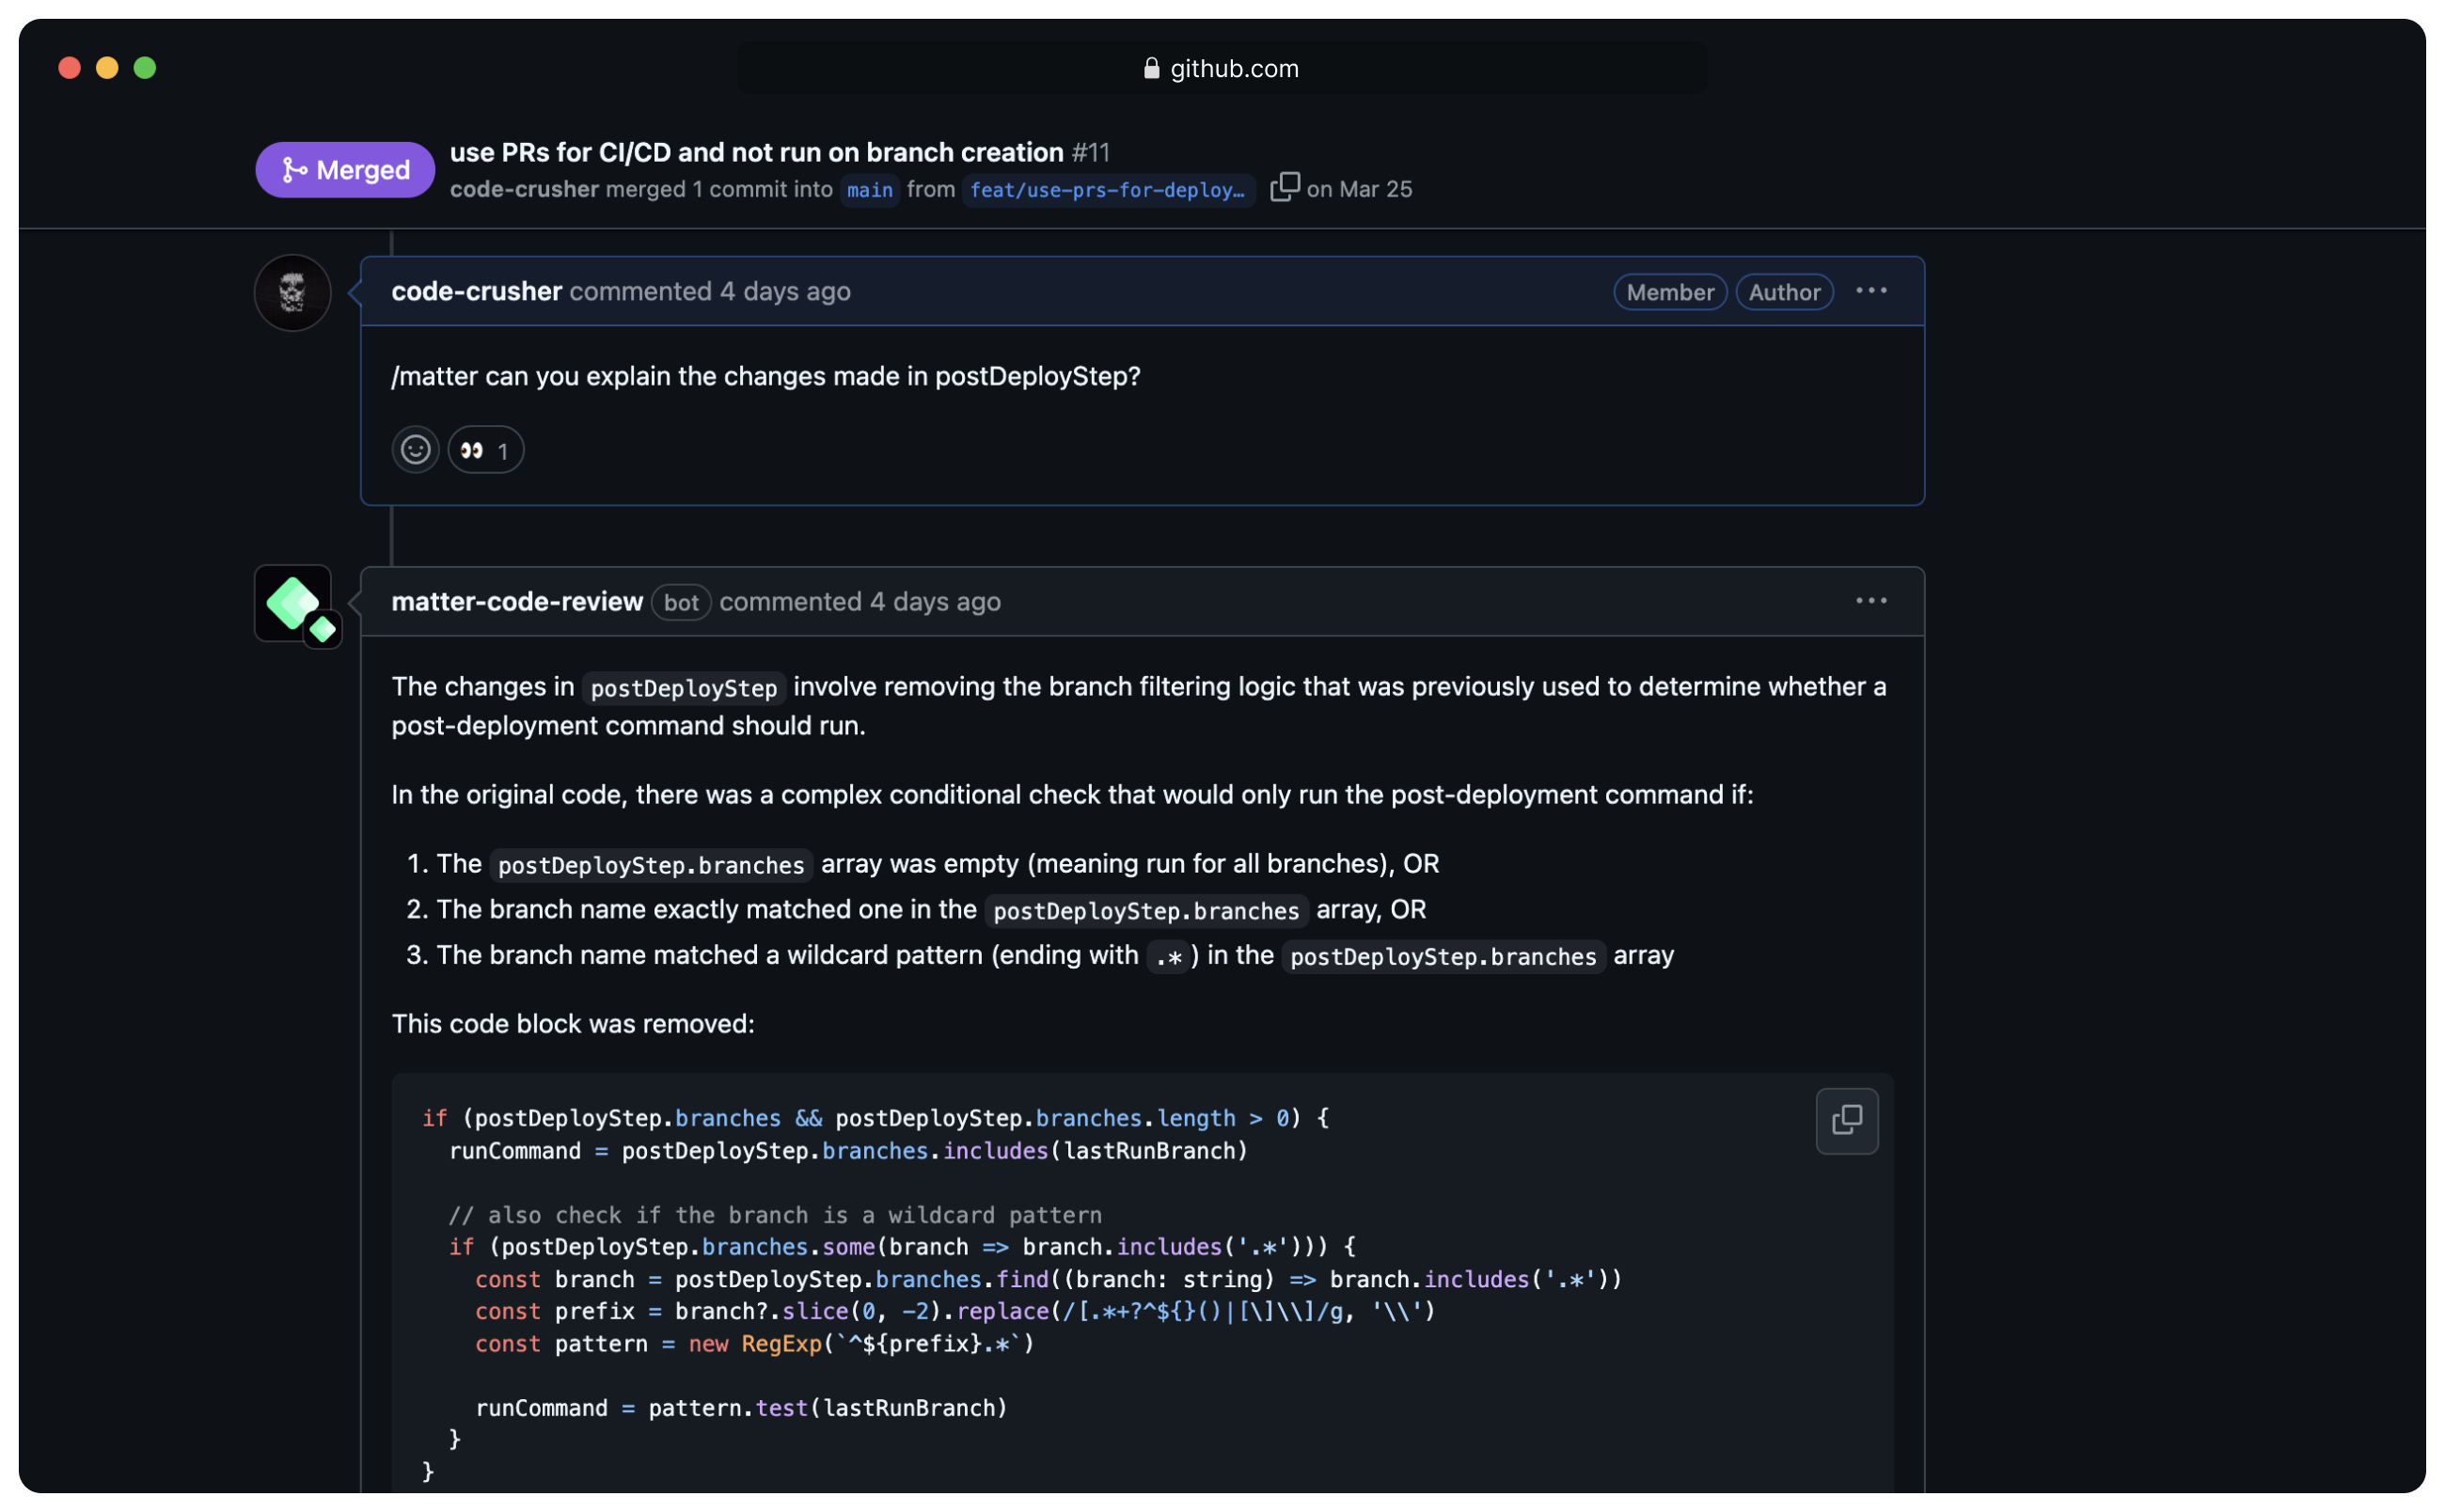This screenshot has width=2445, height=1512.
Task: Open the main base branch link
Action: pos(869,190)
